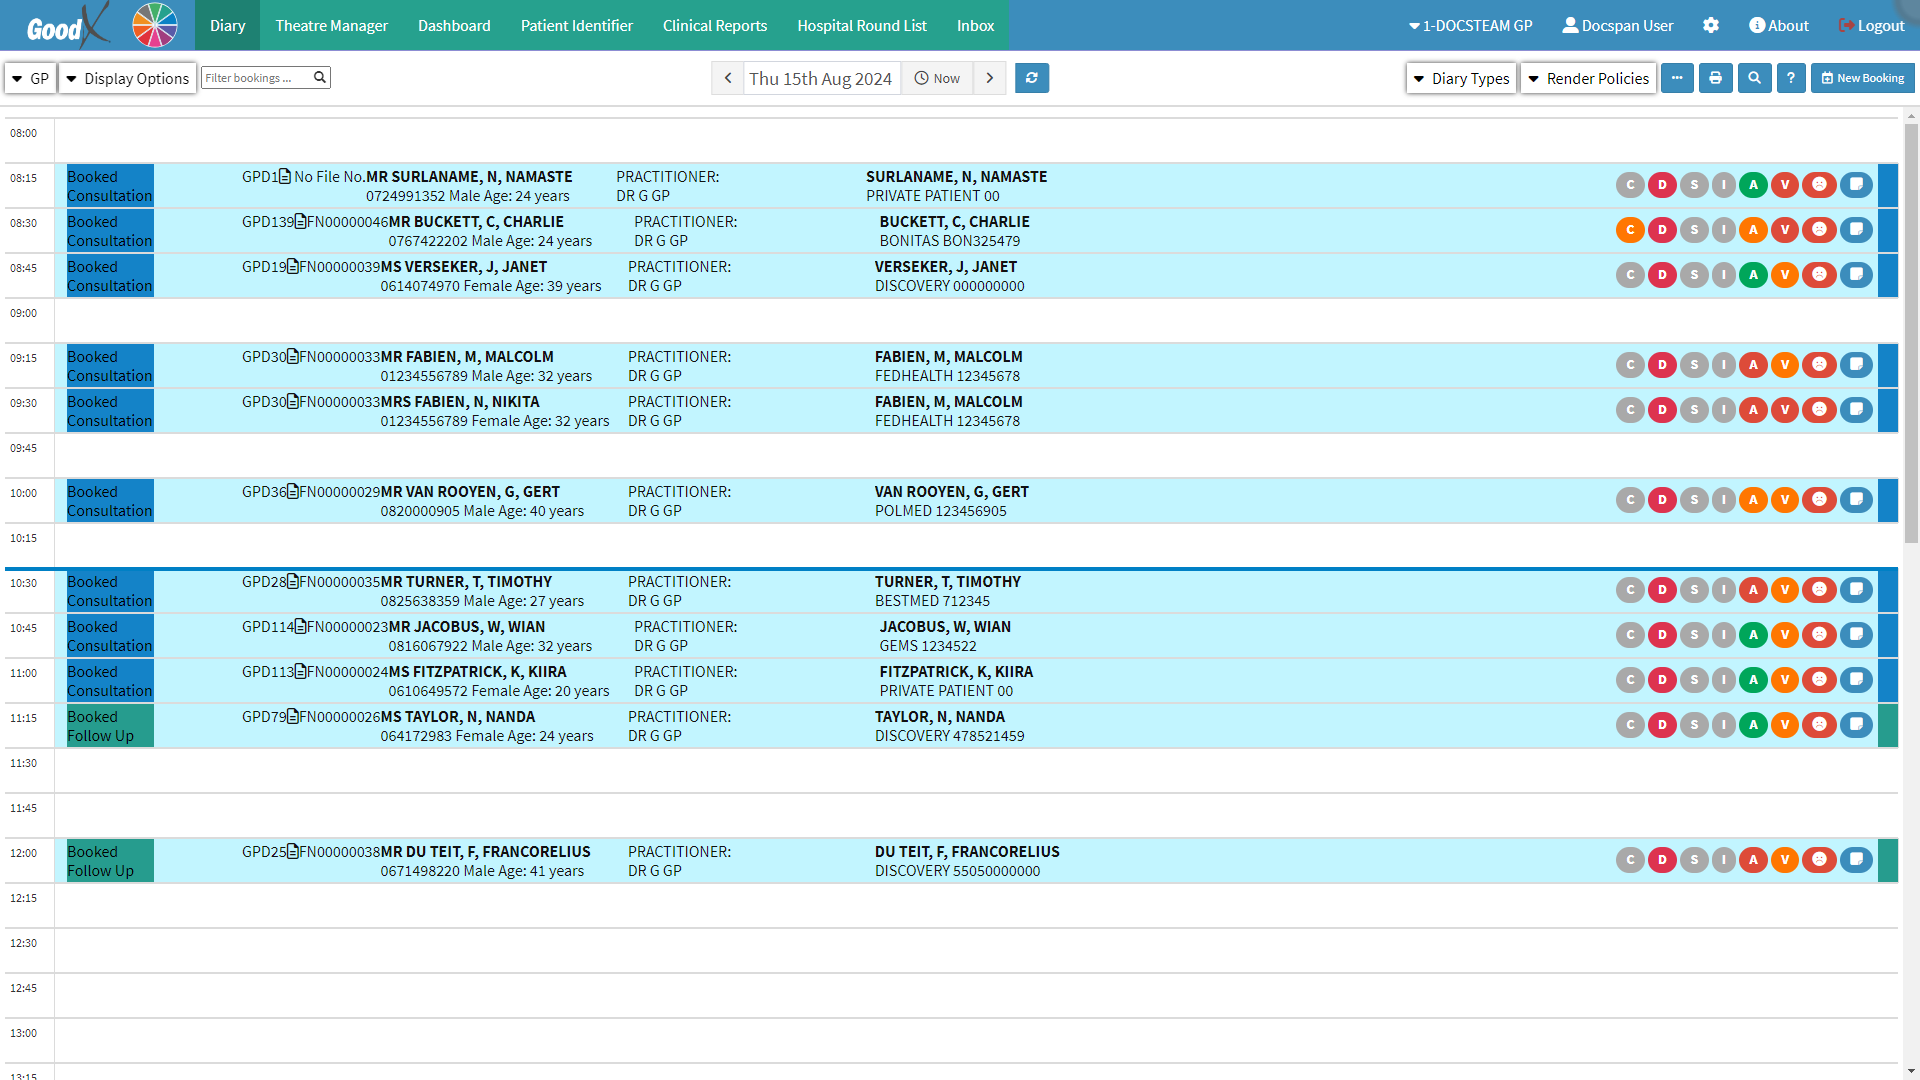Switch to the Theatre Manager tab
The image size is (1920, 1080).
coord(331,26)
